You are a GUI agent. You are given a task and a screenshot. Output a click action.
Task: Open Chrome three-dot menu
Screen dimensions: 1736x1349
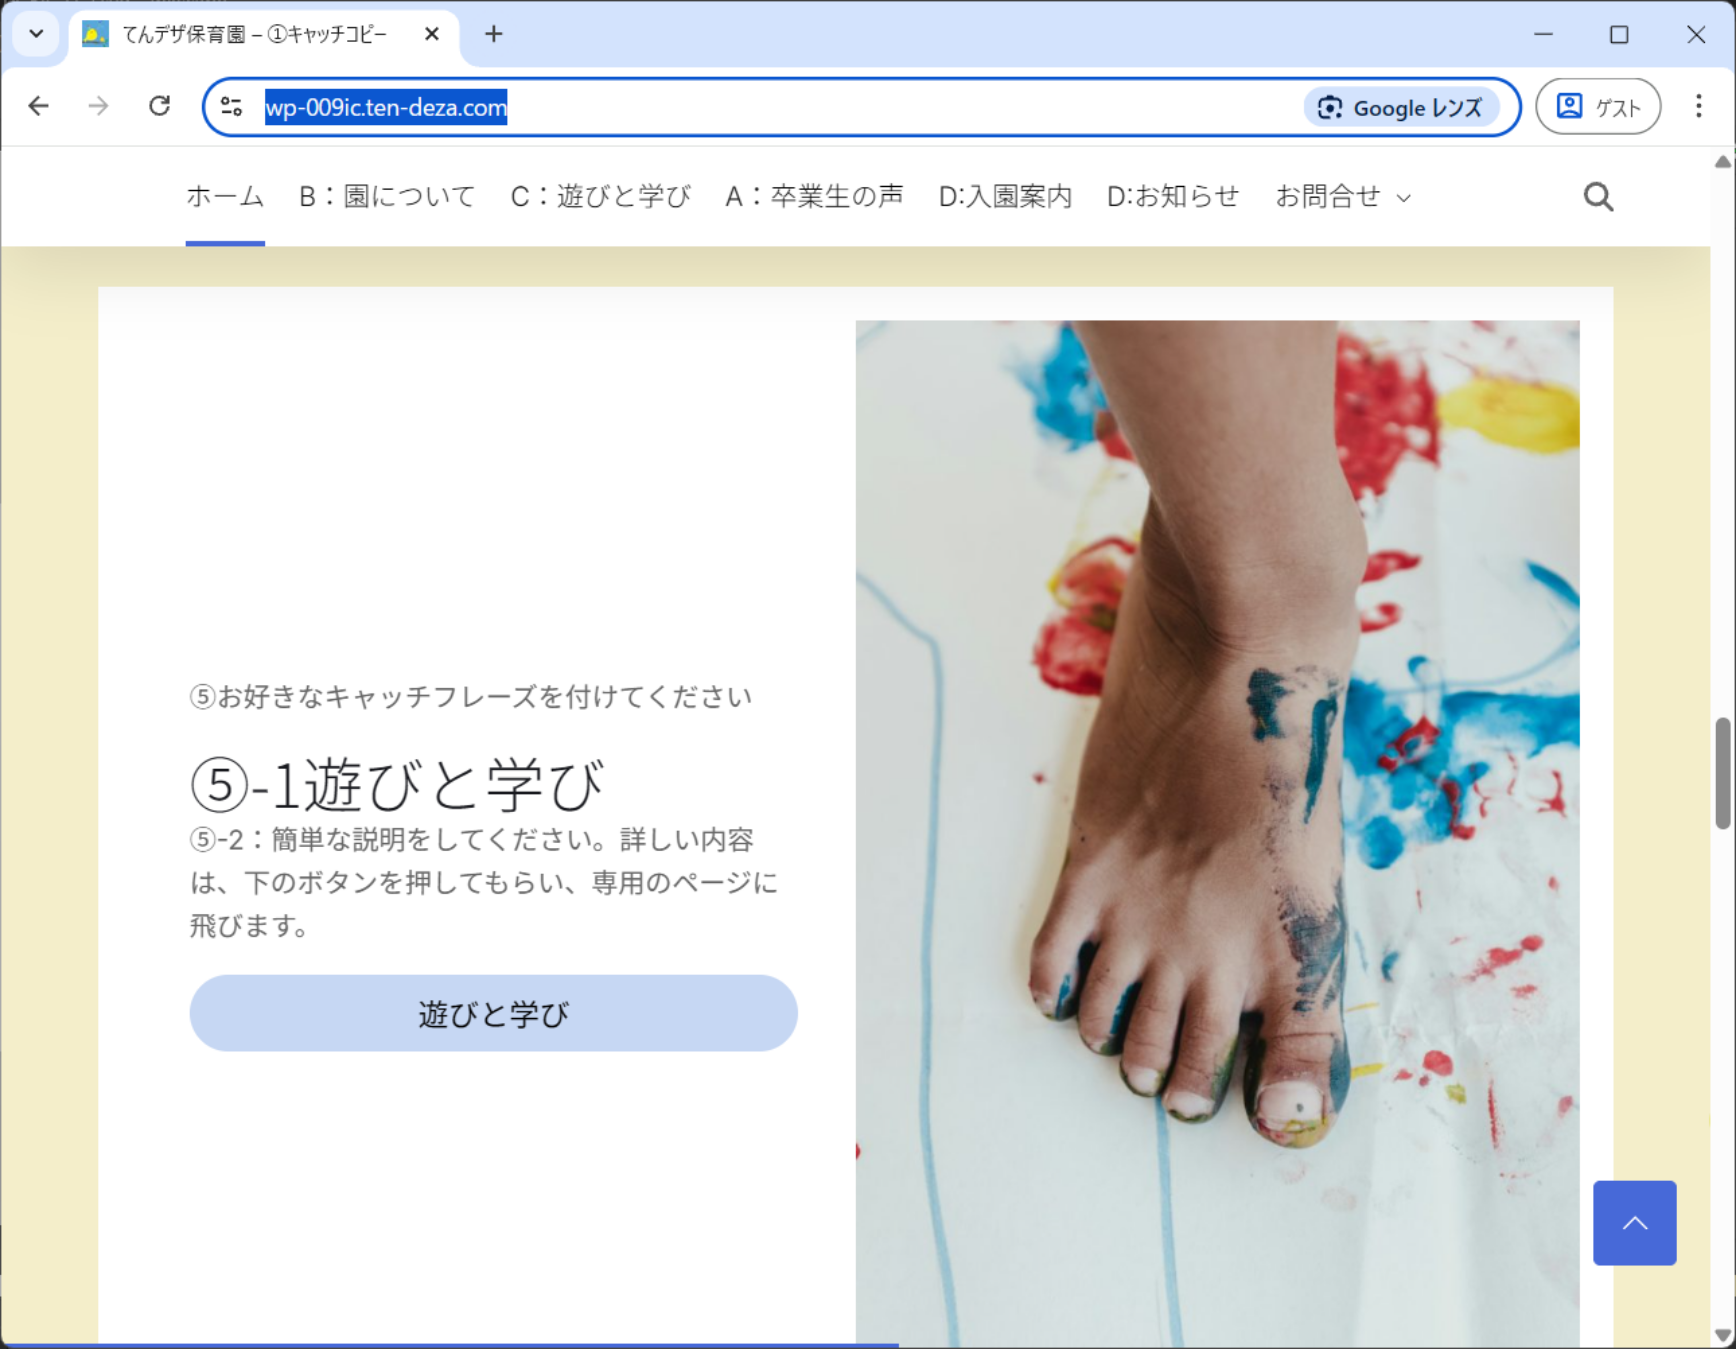click(1698, 106)
